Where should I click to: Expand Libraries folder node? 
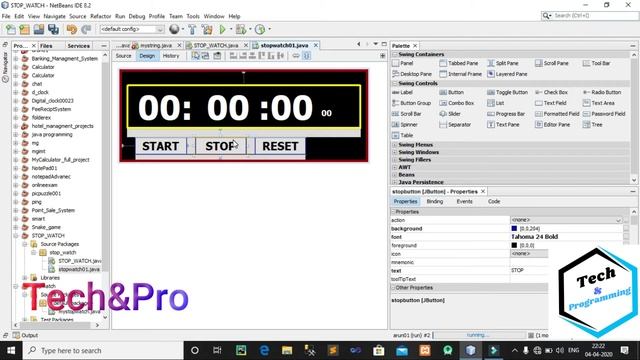click(x=25, y=278)
